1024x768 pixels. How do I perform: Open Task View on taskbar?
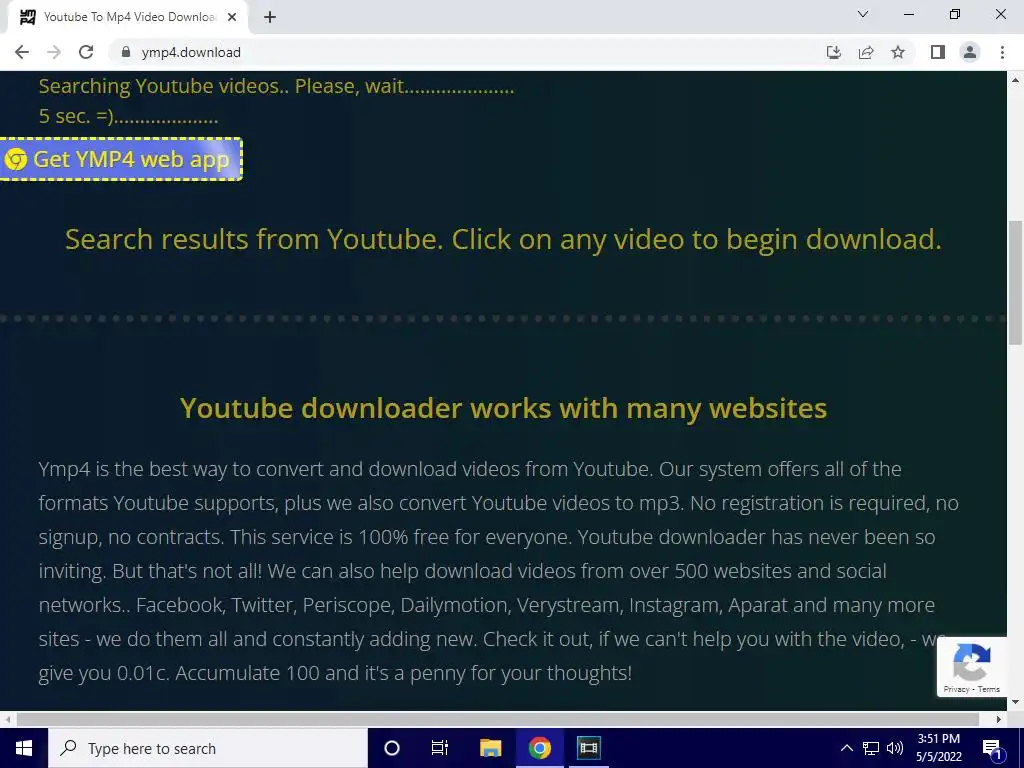click(x=440, y=748)
